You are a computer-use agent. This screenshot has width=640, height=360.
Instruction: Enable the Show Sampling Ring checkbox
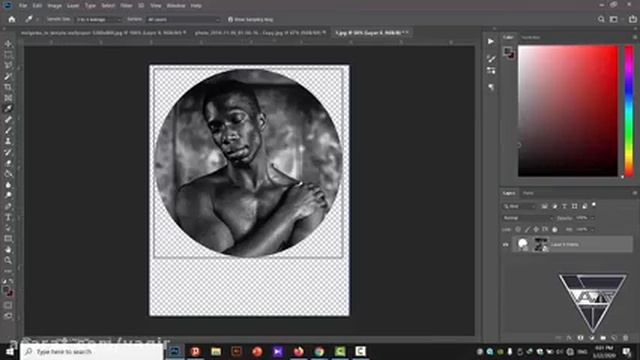[x=230, y=19]
